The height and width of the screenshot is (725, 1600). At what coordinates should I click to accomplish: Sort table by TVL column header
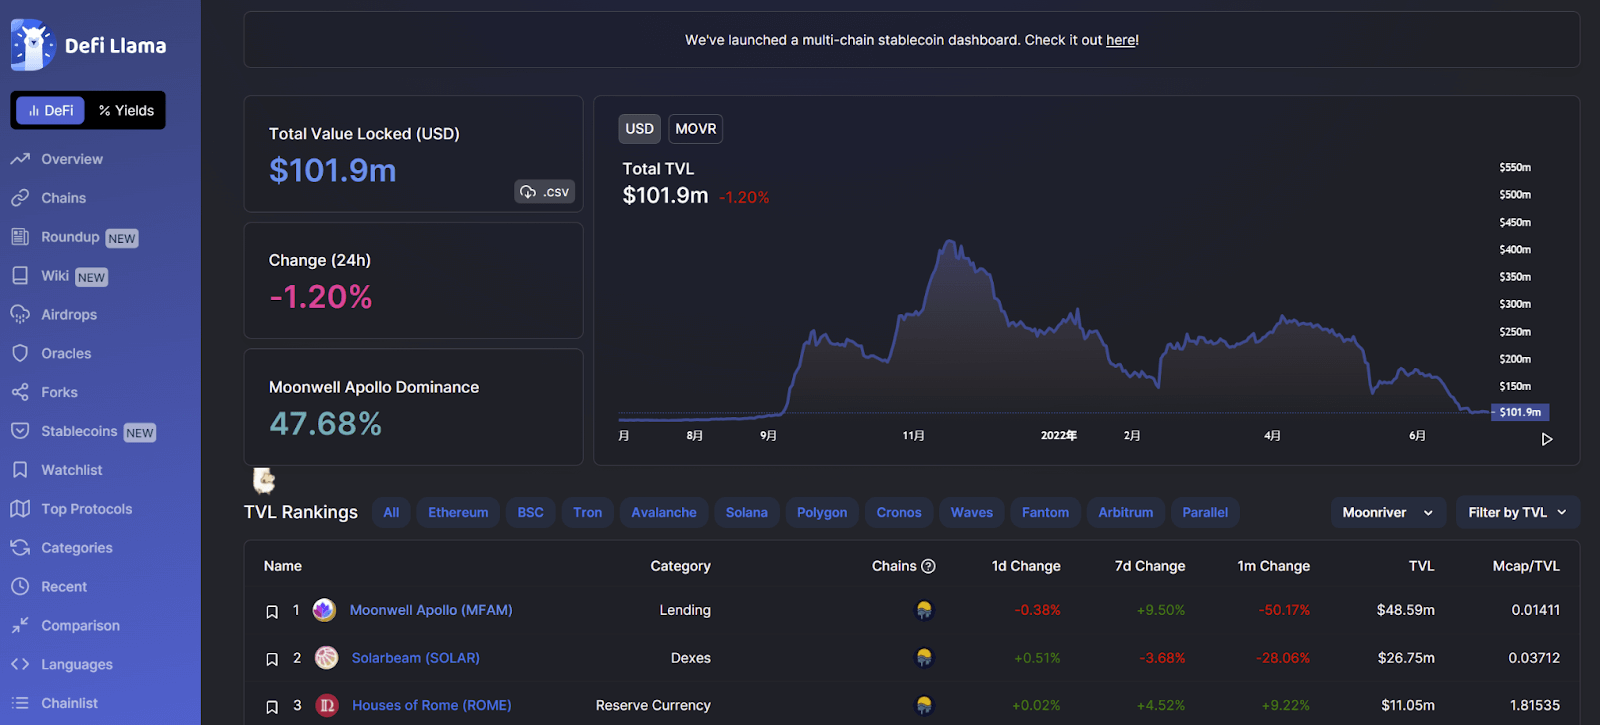(x=1422, y=566)
